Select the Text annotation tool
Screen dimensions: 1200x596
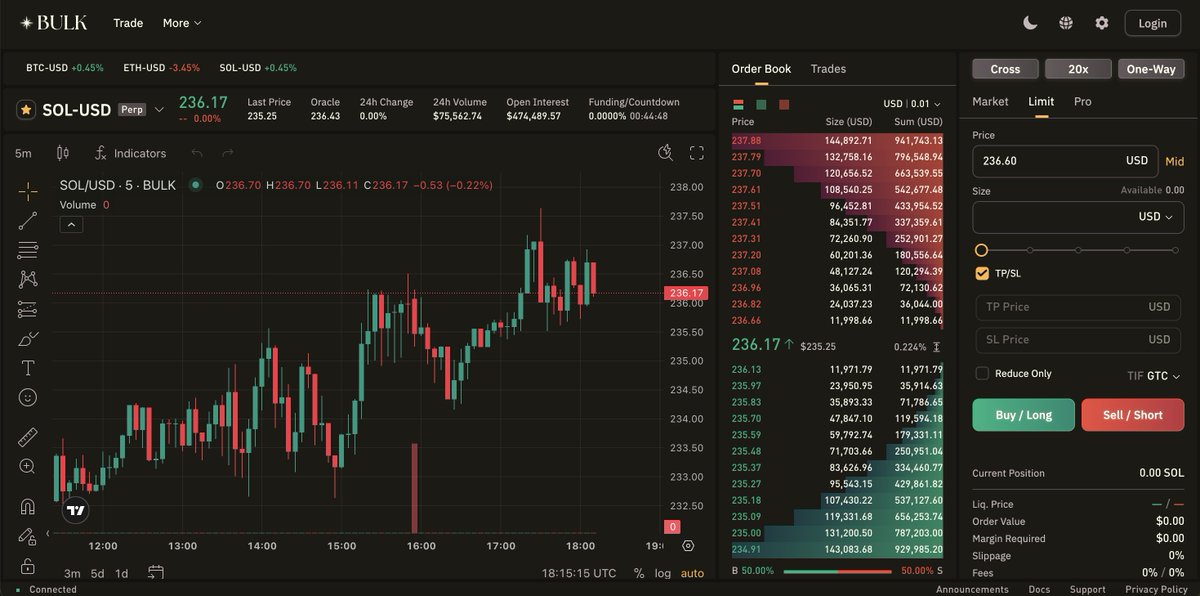[x=26, y=368]
